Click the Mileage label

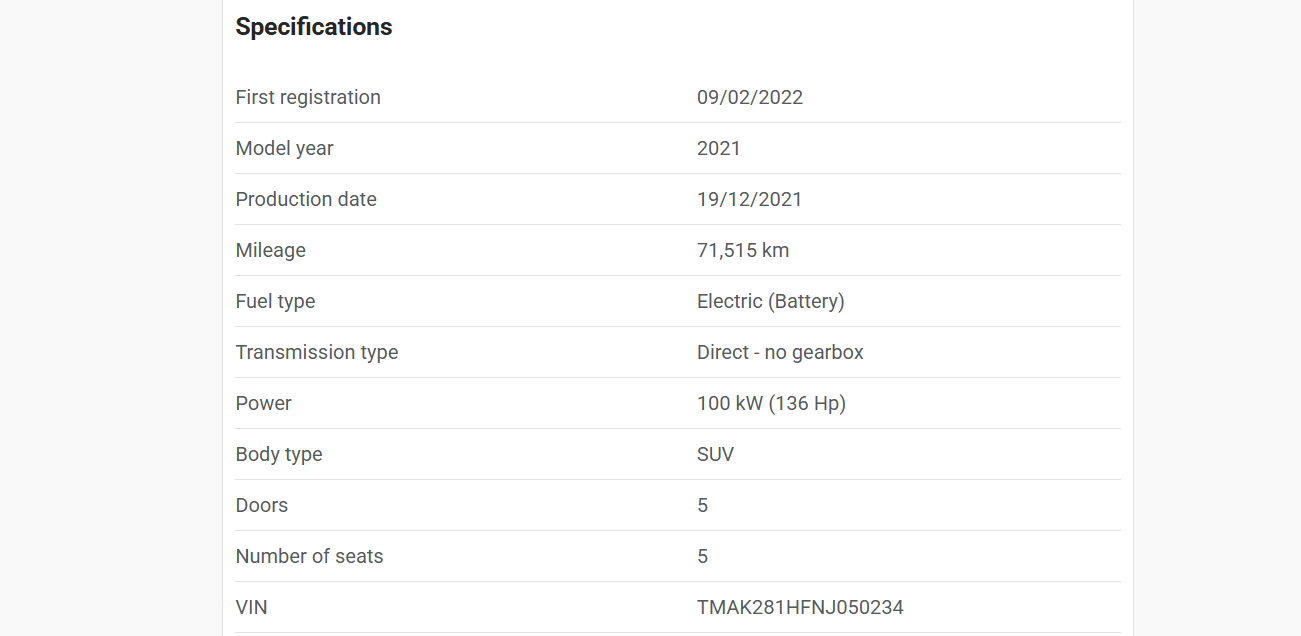pos(271,250)
